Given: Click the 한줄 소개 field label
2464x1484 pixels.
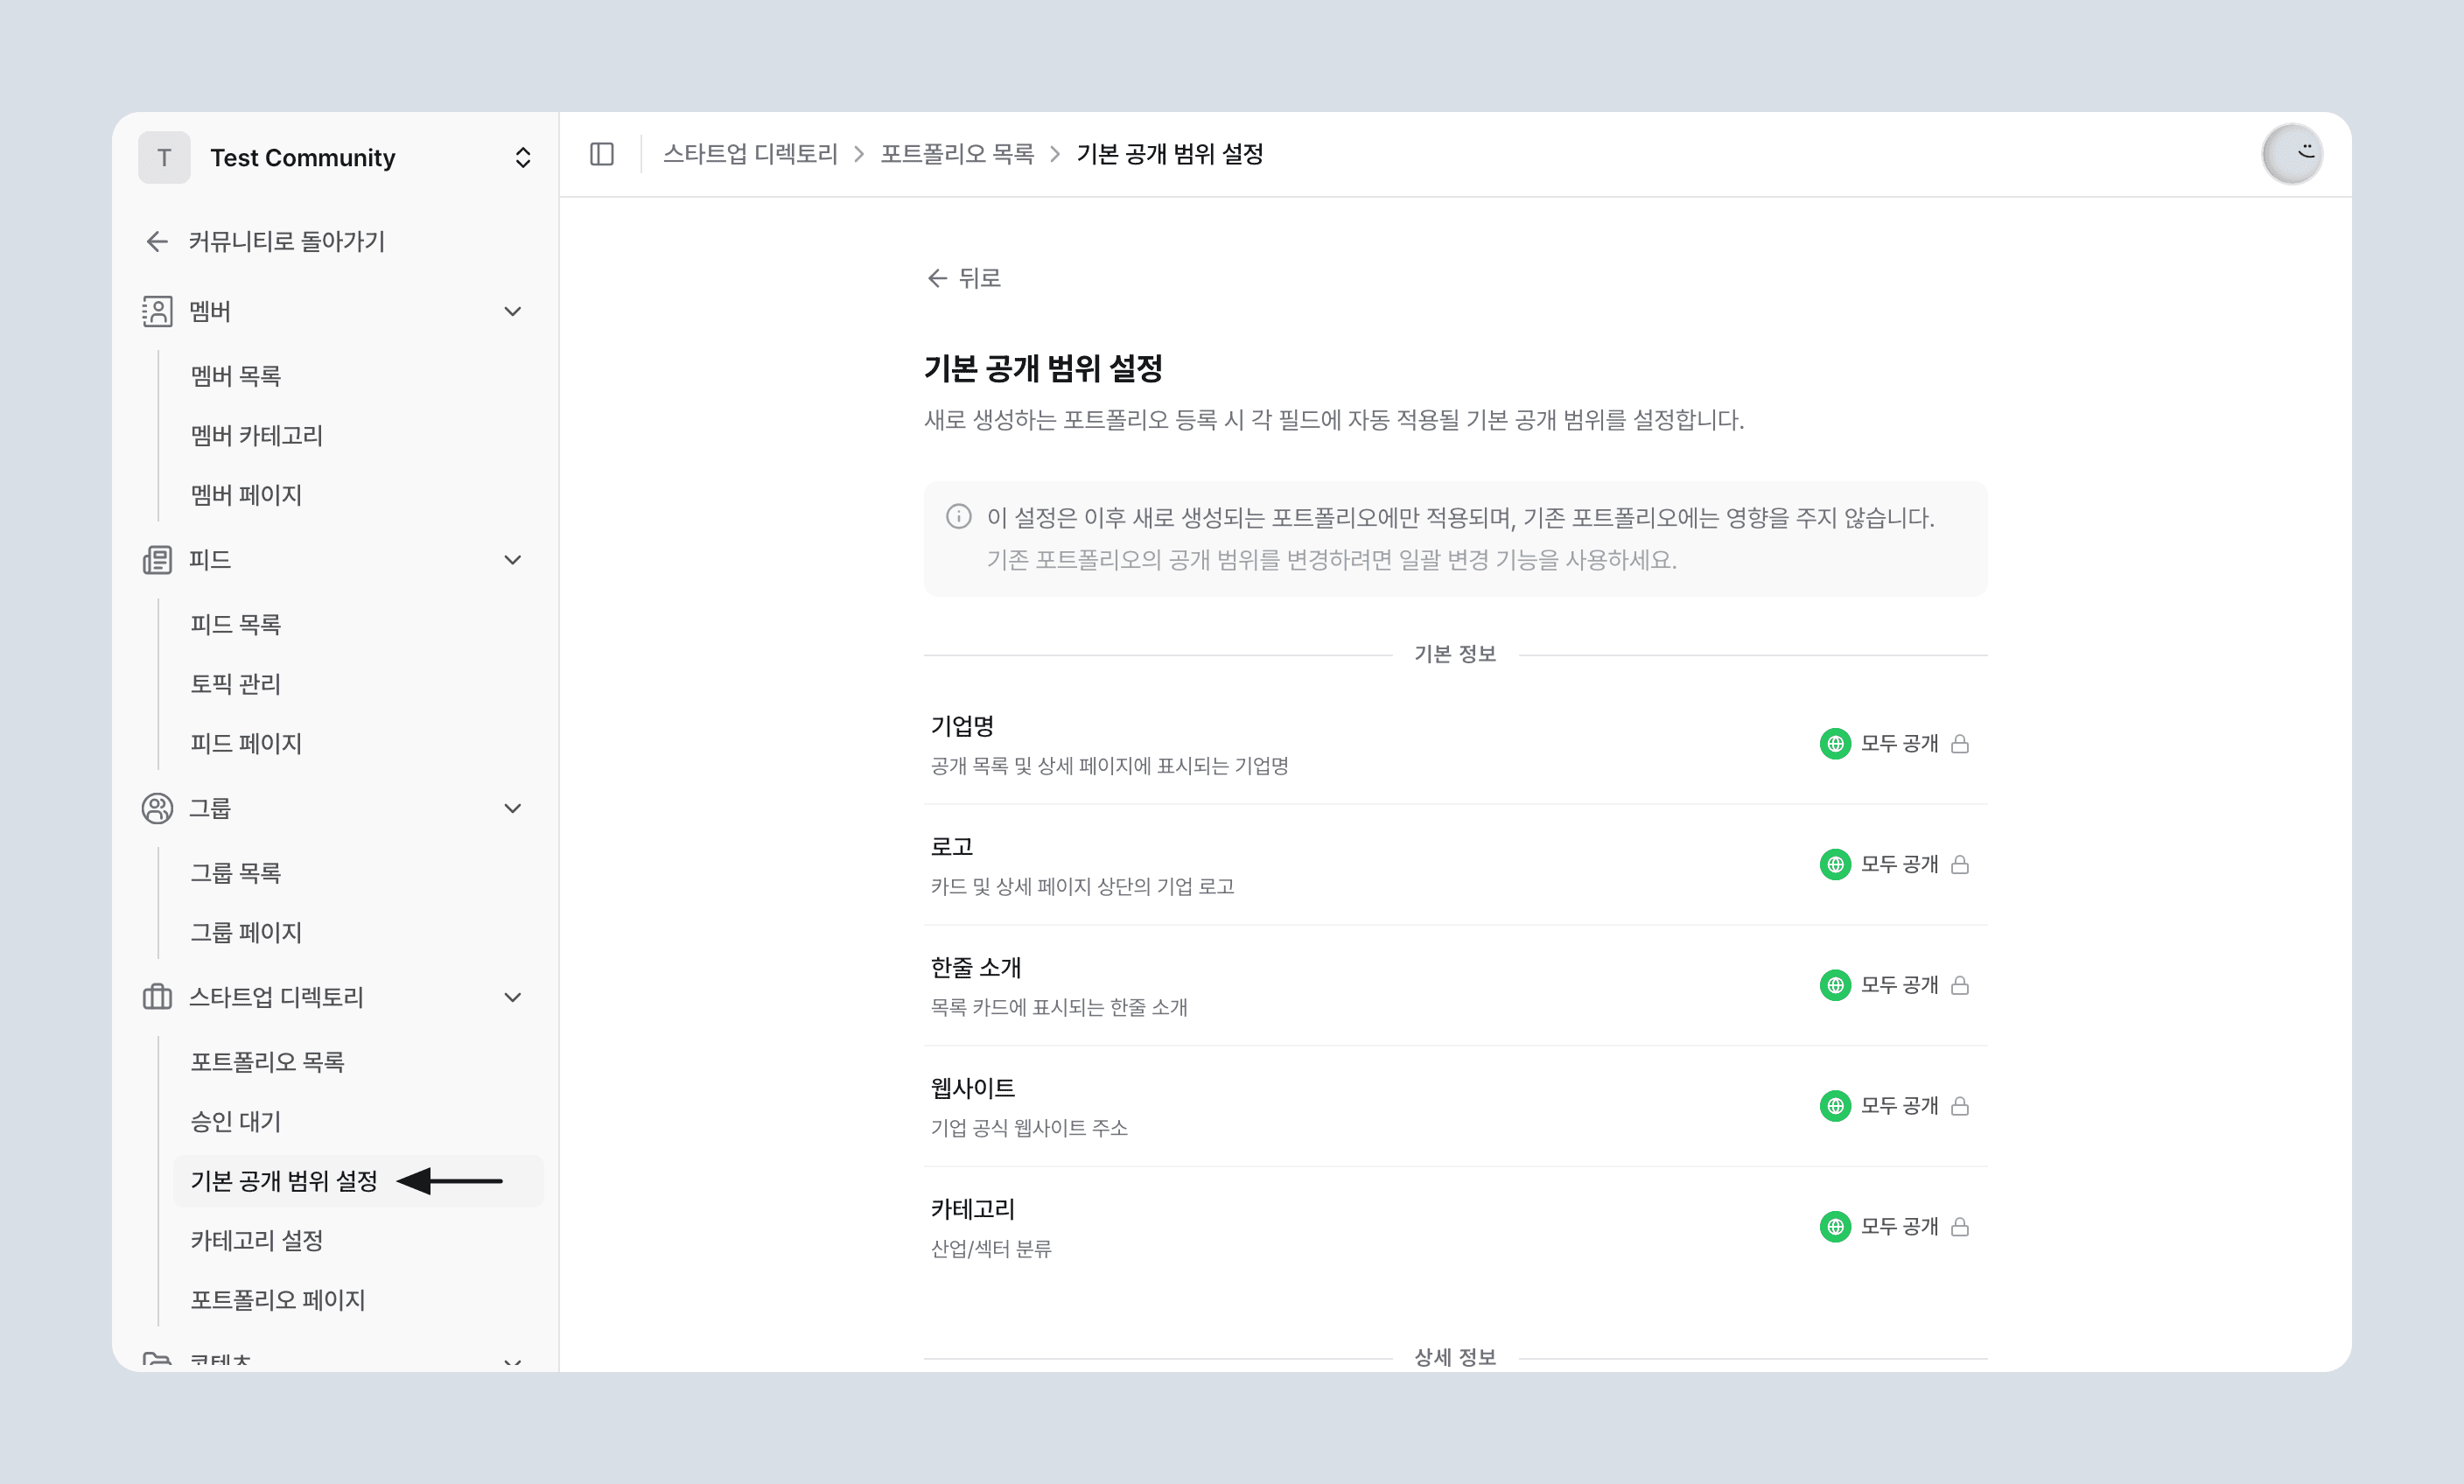Looking at the screenshot, I should [976, 967].
